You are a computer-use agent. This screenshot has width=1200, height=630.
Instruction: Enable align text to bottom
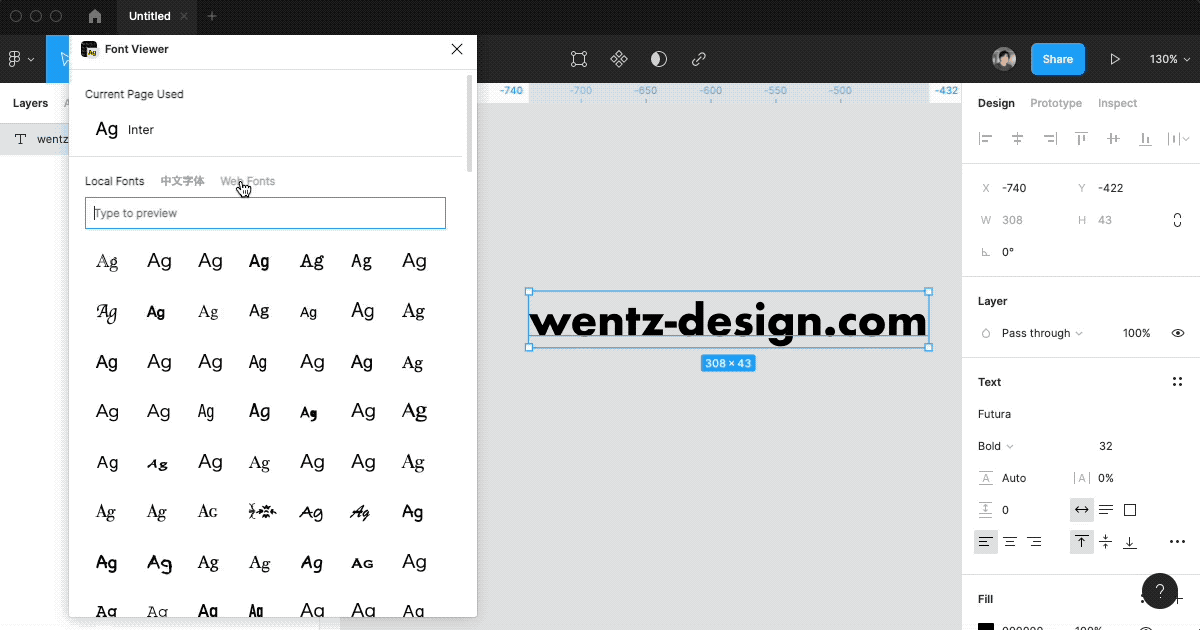pos(1130,542)
